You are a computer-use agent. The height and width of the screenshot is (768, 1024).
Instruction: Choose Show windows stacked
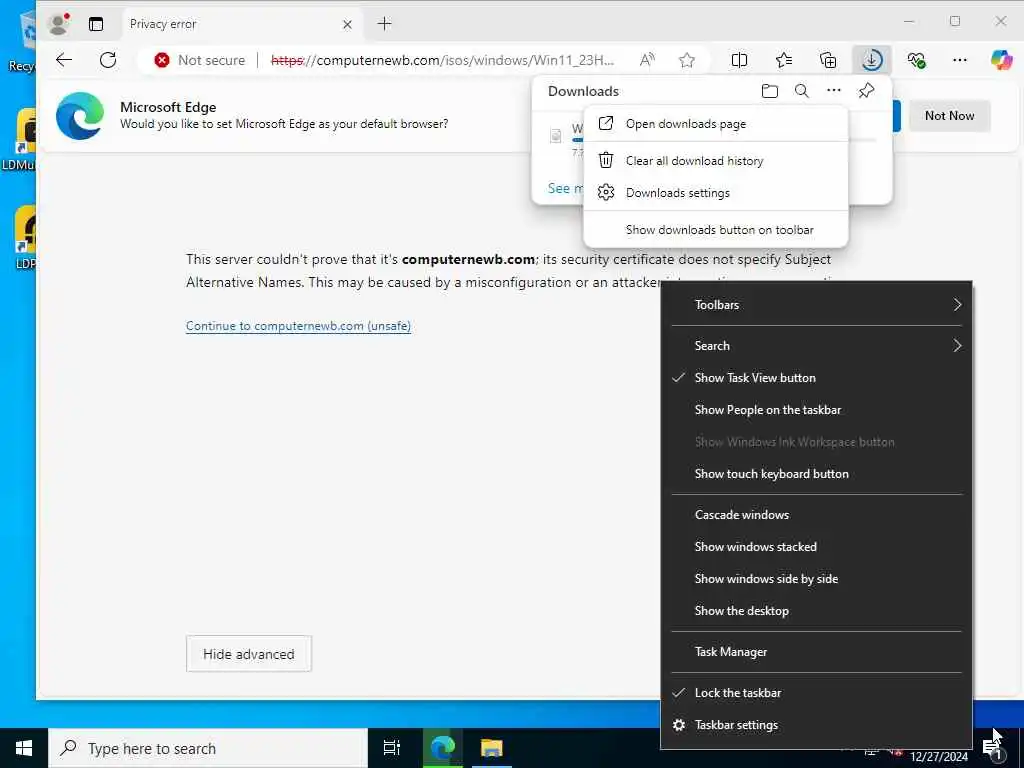point(816,547)
